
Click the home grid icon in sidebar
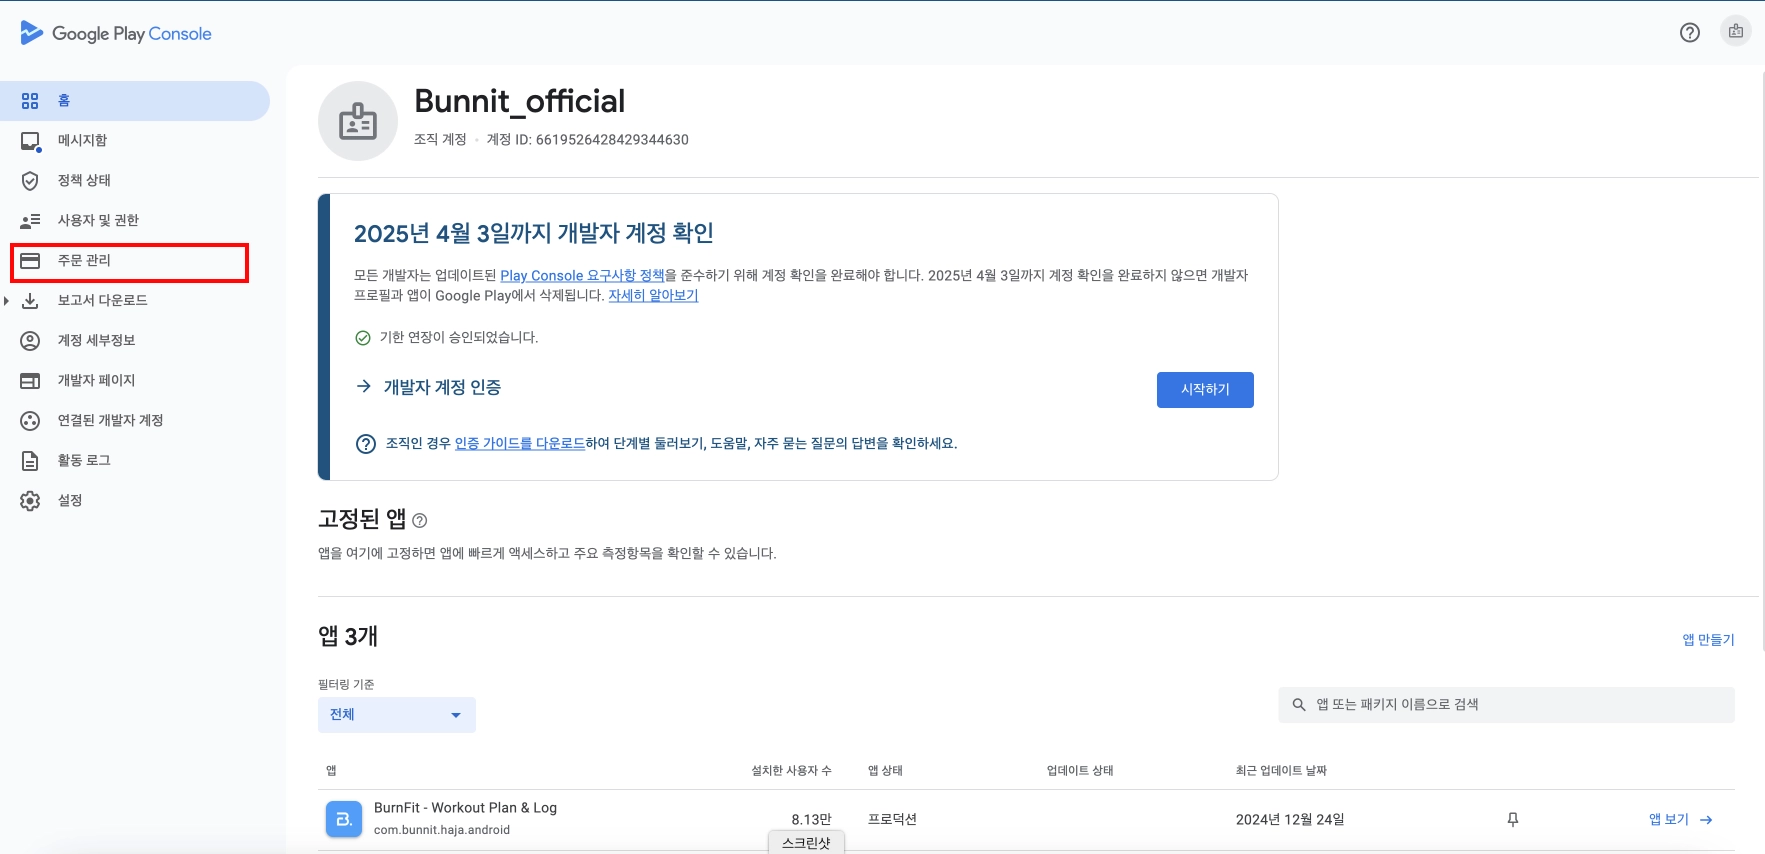point(30,101)
